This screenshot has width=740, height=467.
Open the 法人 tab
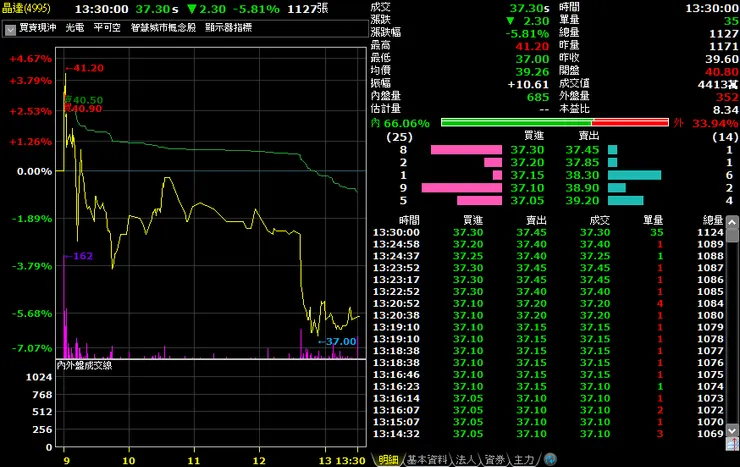[x=466, y=459]
